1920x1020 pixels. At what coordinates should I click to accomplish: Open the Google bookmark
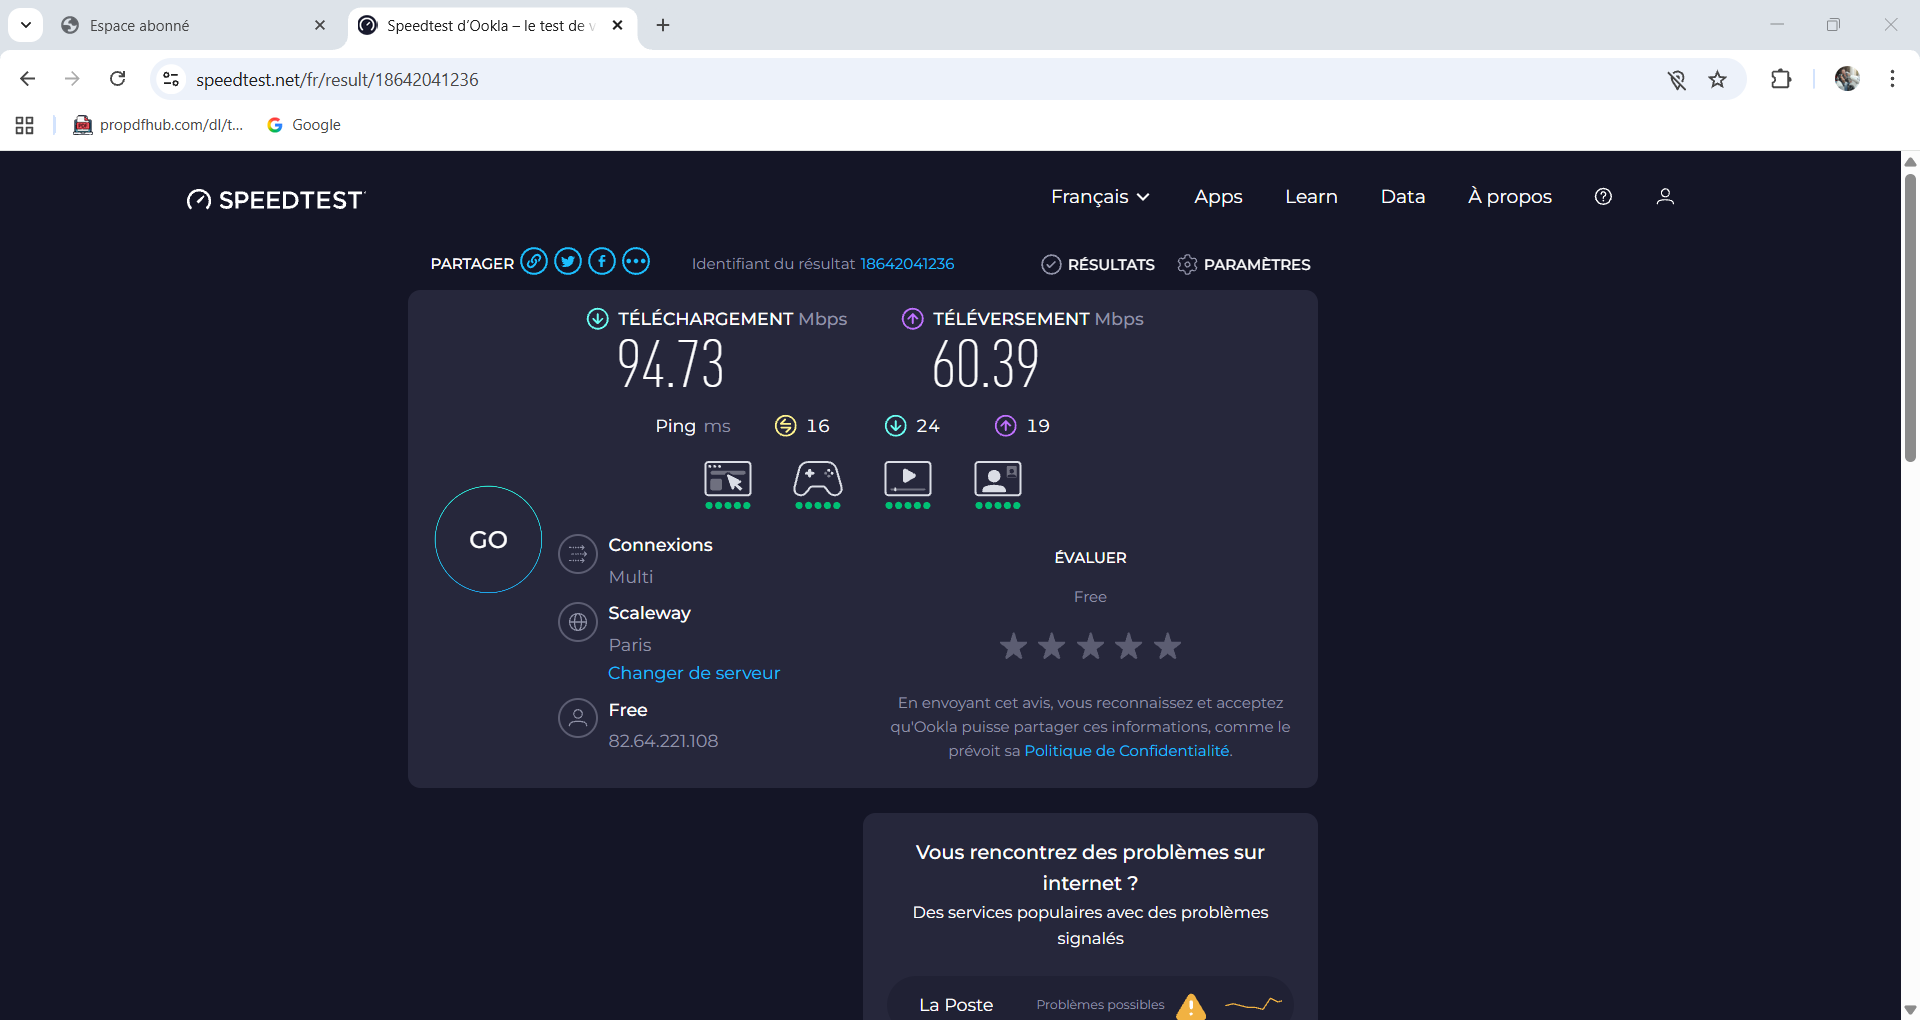pos(304,125)
